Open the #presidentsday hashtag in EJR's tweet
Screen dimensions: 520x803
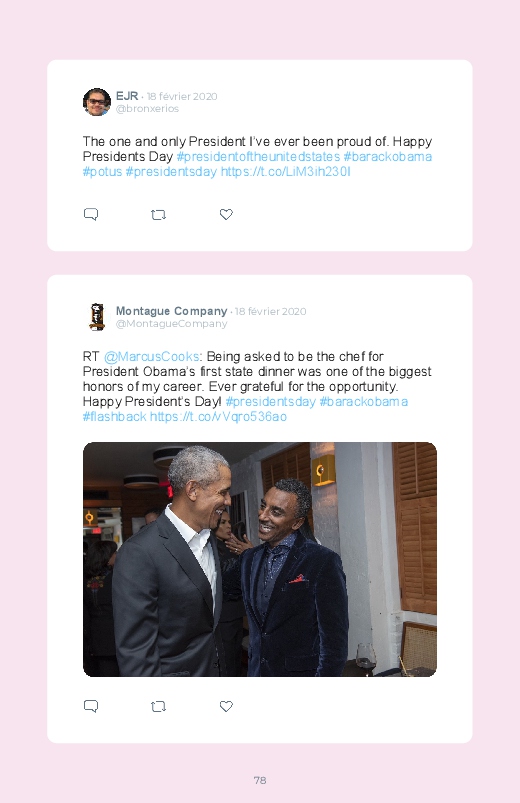tap(171, 172)
